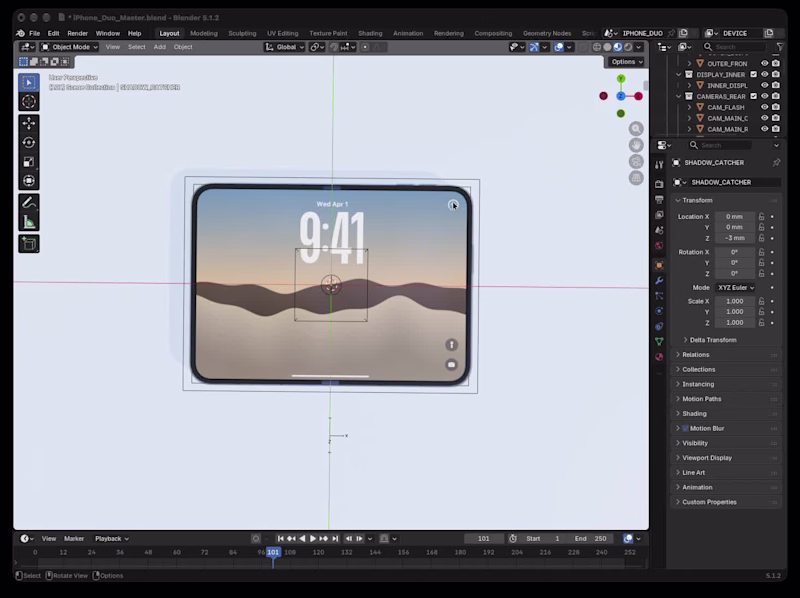Hide OUTER_FRON object with its eye icon
This screenshot has width=800, height=598.
tap(764, 63)
